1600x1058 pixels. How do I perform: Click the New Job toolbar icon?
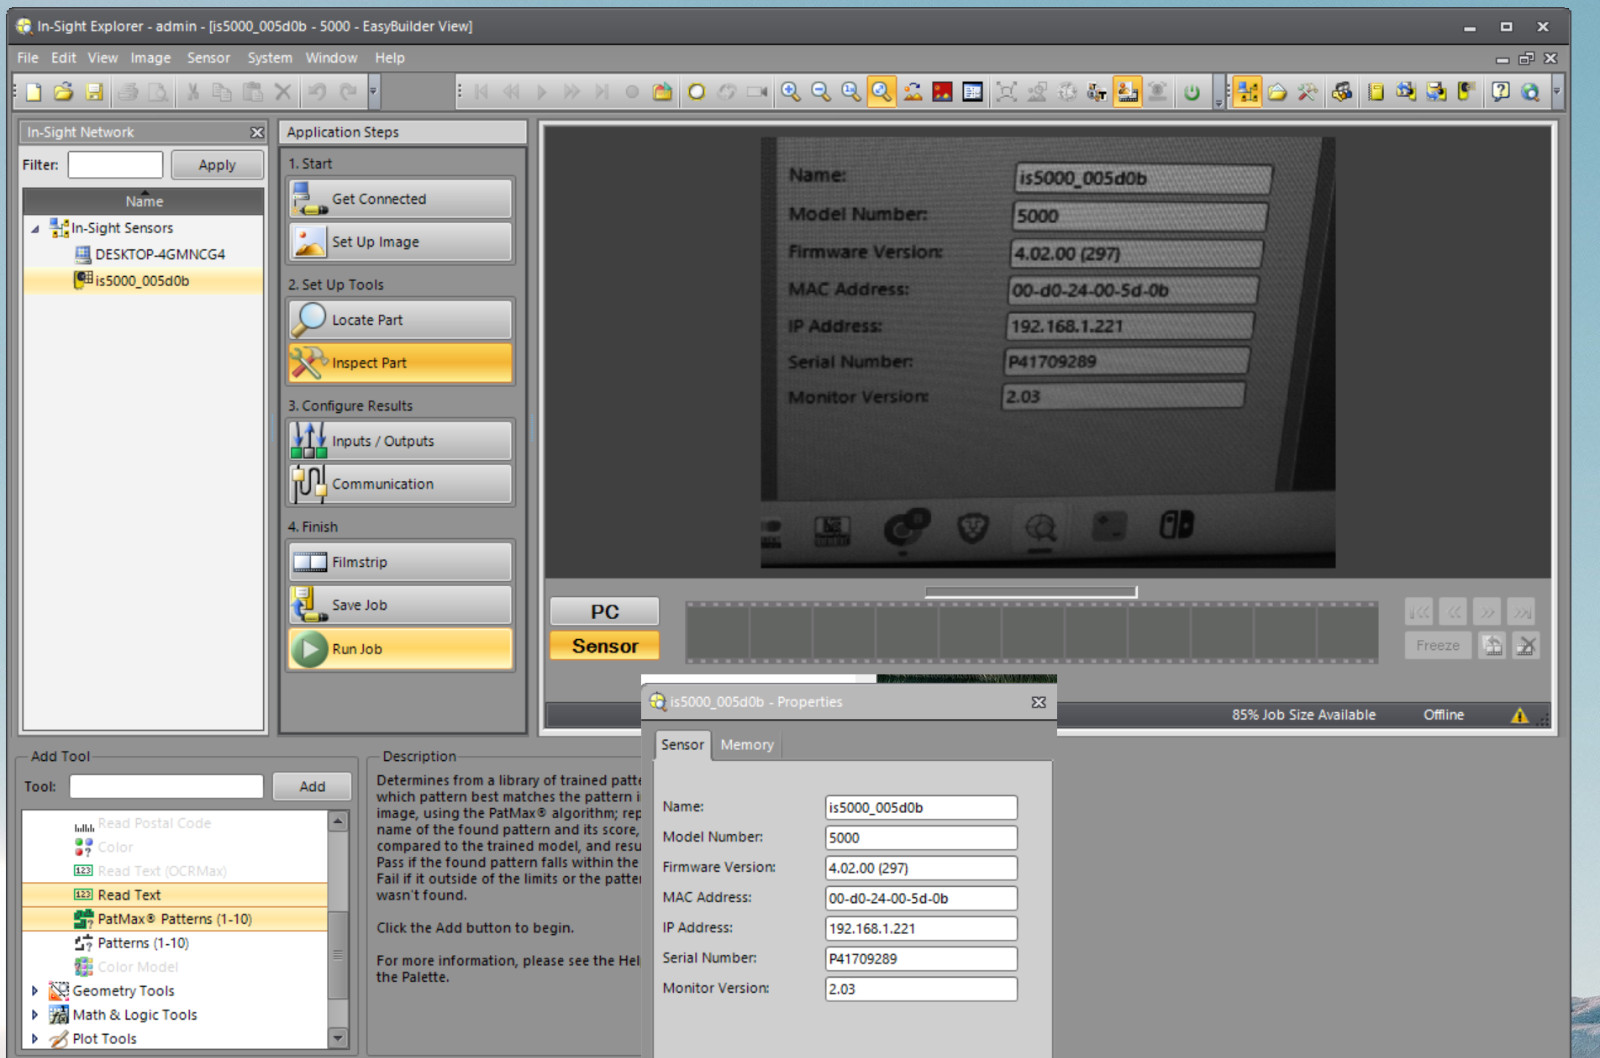tap(34, 92)
